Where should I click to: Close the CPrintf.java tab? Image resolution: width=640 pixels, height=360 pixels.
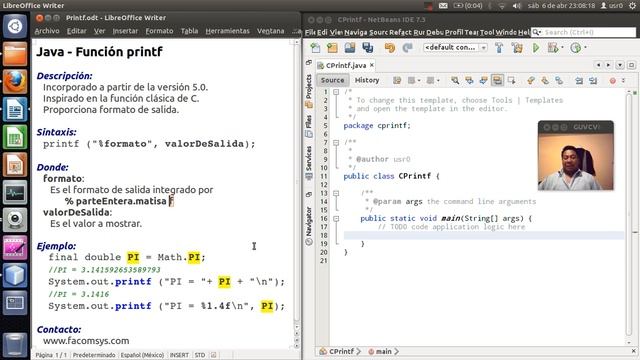click(372, 65)
